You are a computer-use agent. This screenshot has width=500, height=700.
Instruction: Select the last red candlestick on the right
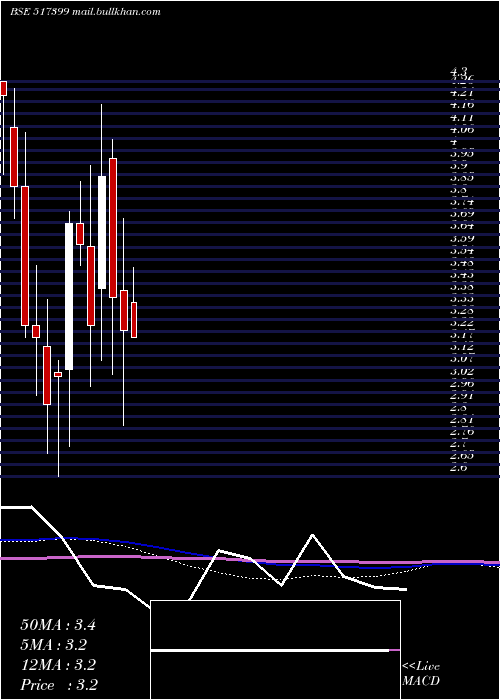134,320
